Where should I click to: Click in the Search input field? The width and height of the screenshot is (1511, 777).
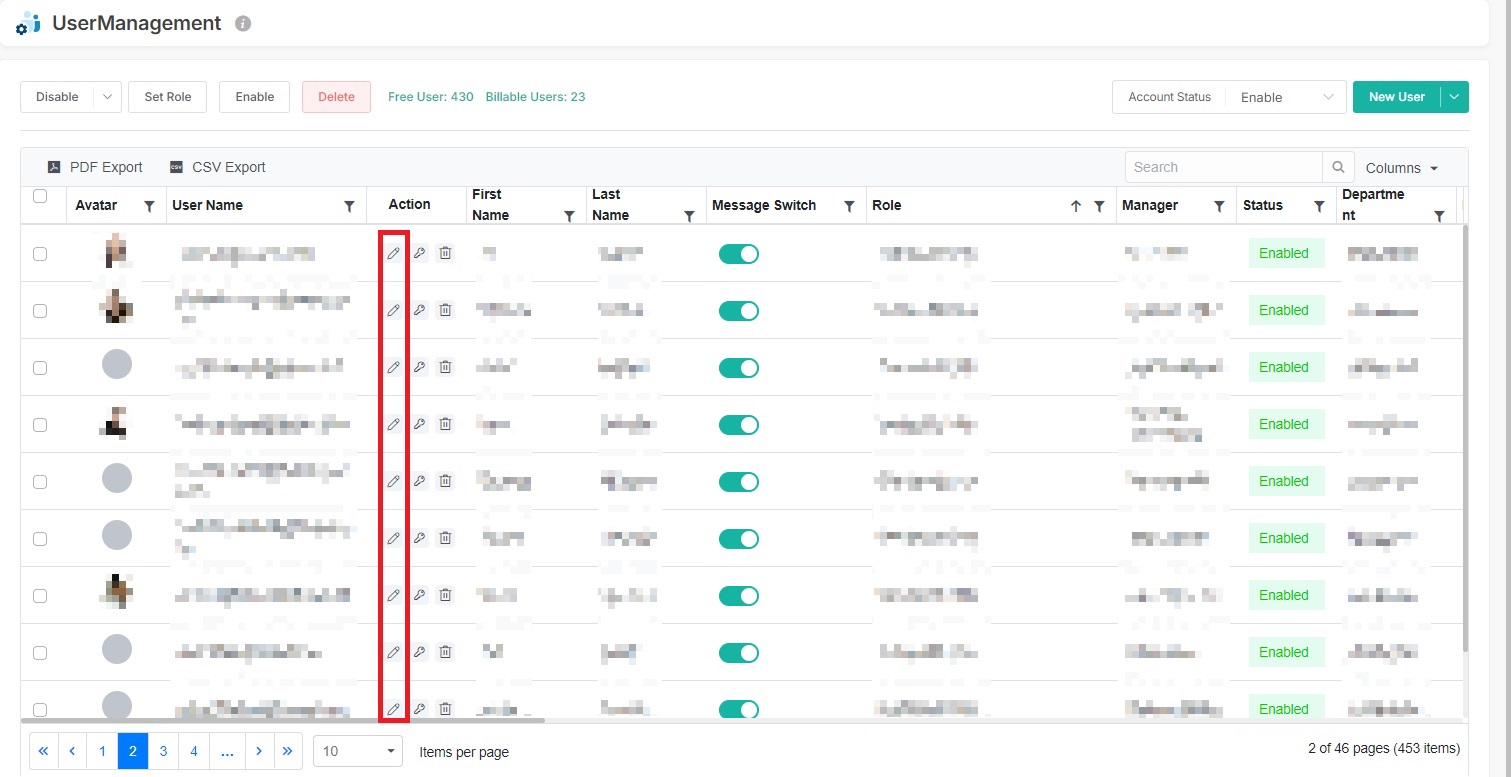1223,167
